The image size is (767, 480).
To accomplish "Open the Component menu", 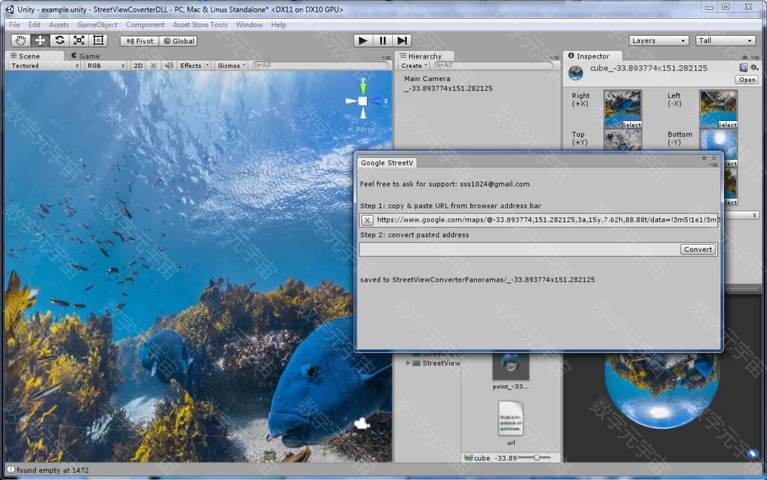I will [x=145, y=24].
